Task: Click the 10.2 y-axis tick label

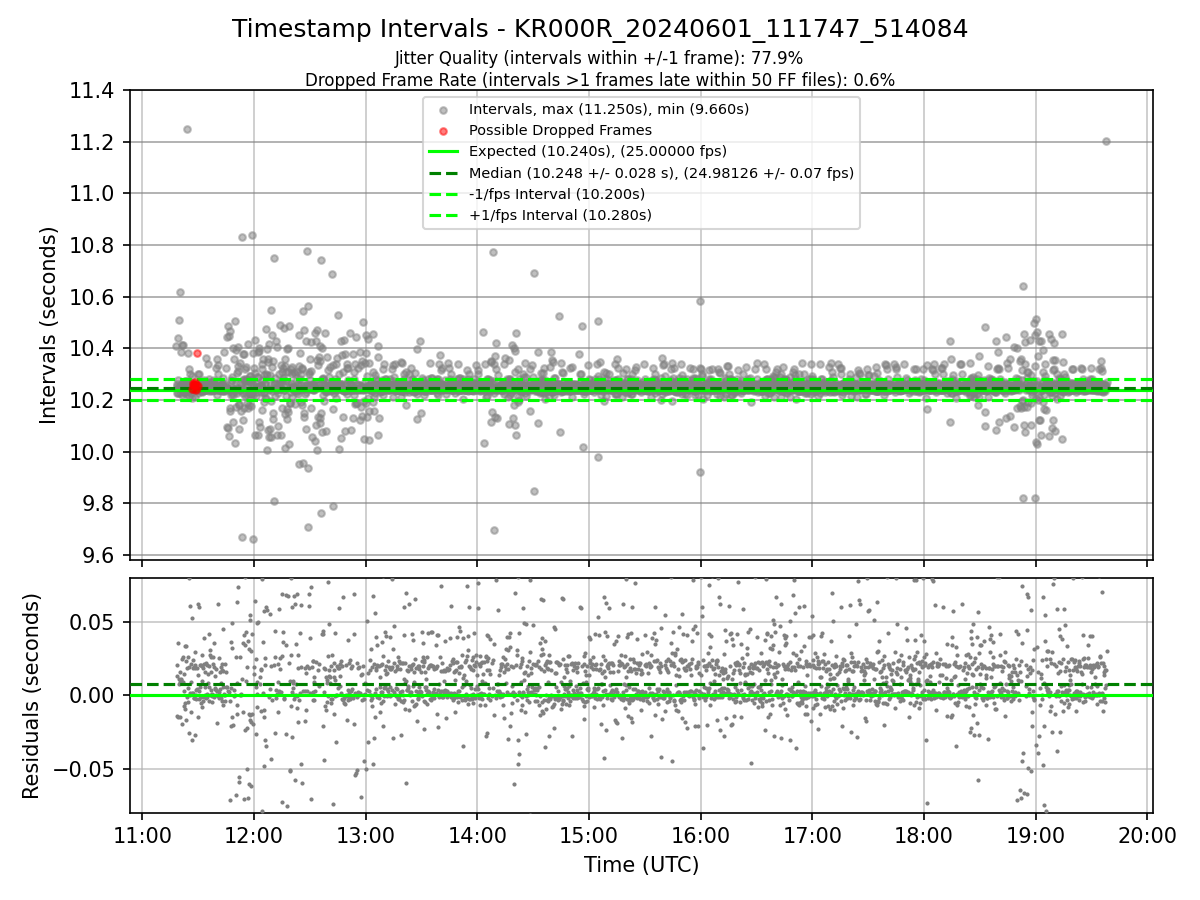Action: pos(94,401)
